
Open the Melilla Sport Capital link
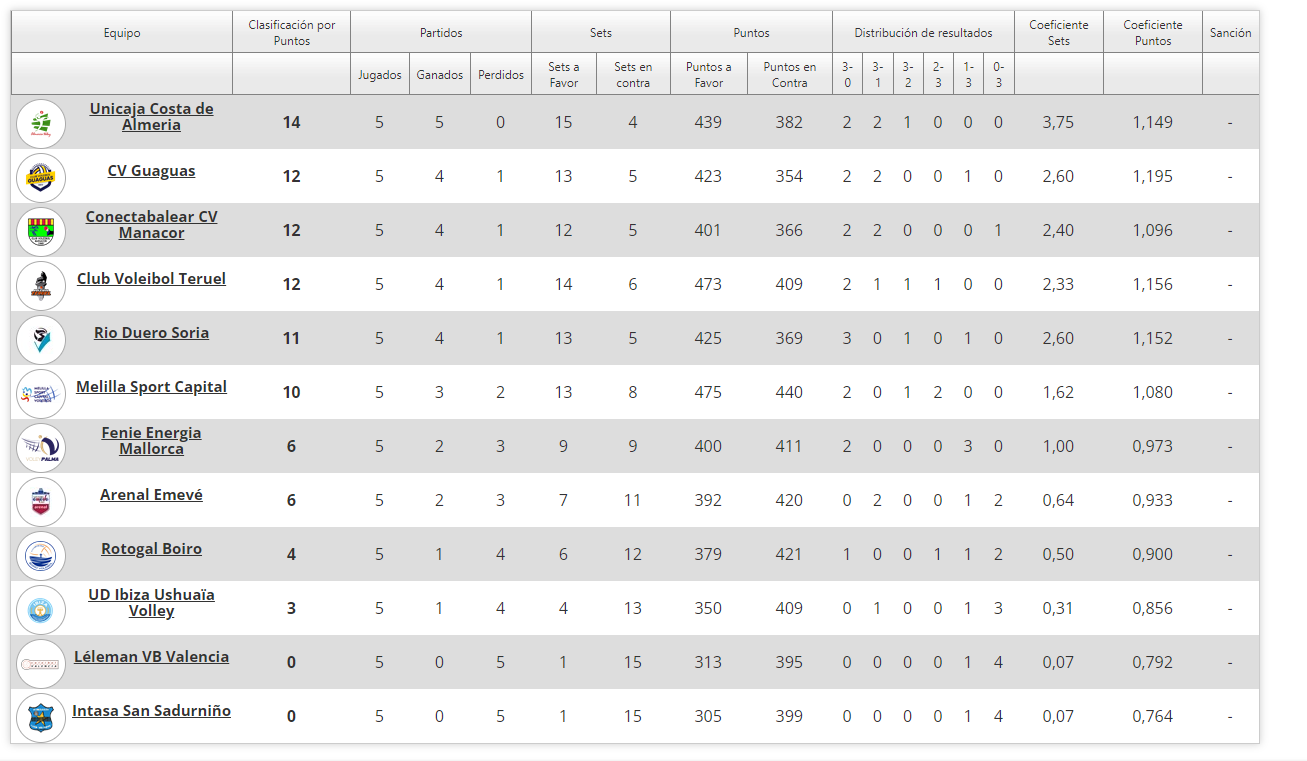point(151,387)
